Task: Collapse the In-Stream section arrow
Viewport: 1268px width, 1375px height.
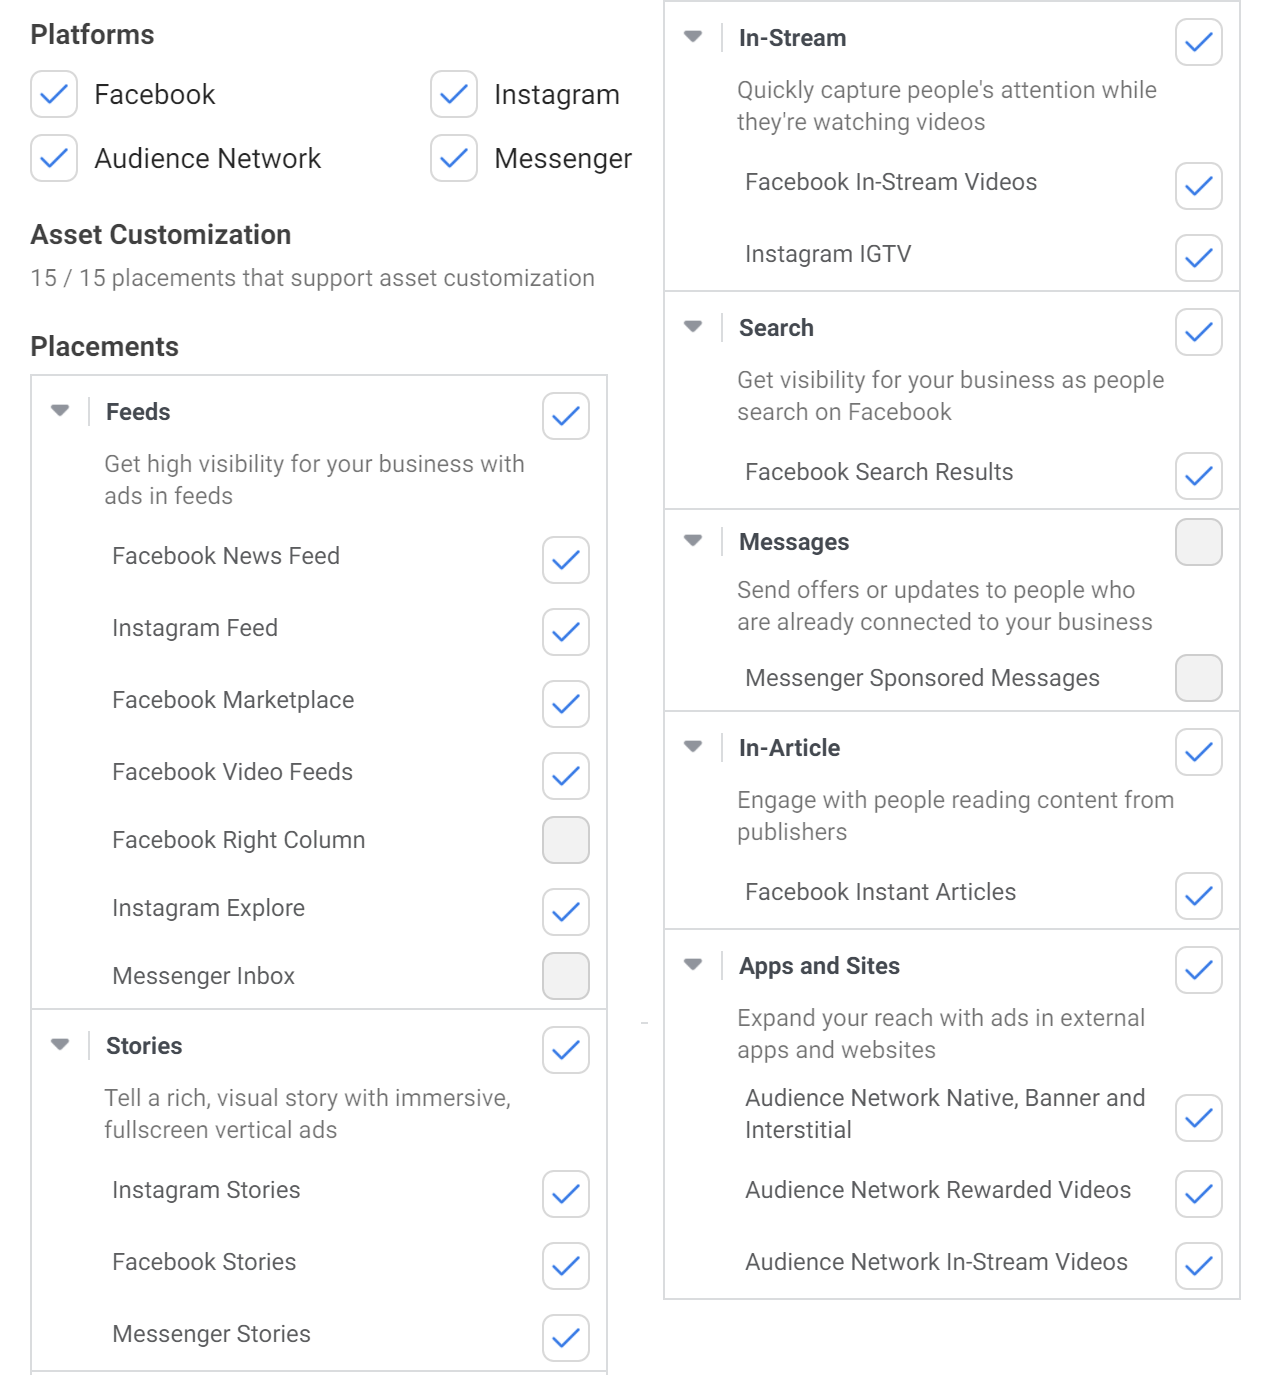Action: [x=693, y=37]
